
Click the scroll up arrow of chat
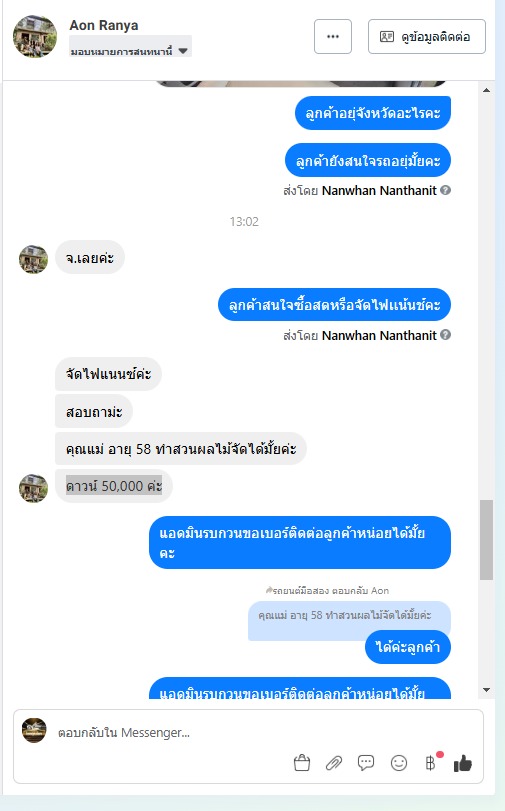click(x=486, y=90)
